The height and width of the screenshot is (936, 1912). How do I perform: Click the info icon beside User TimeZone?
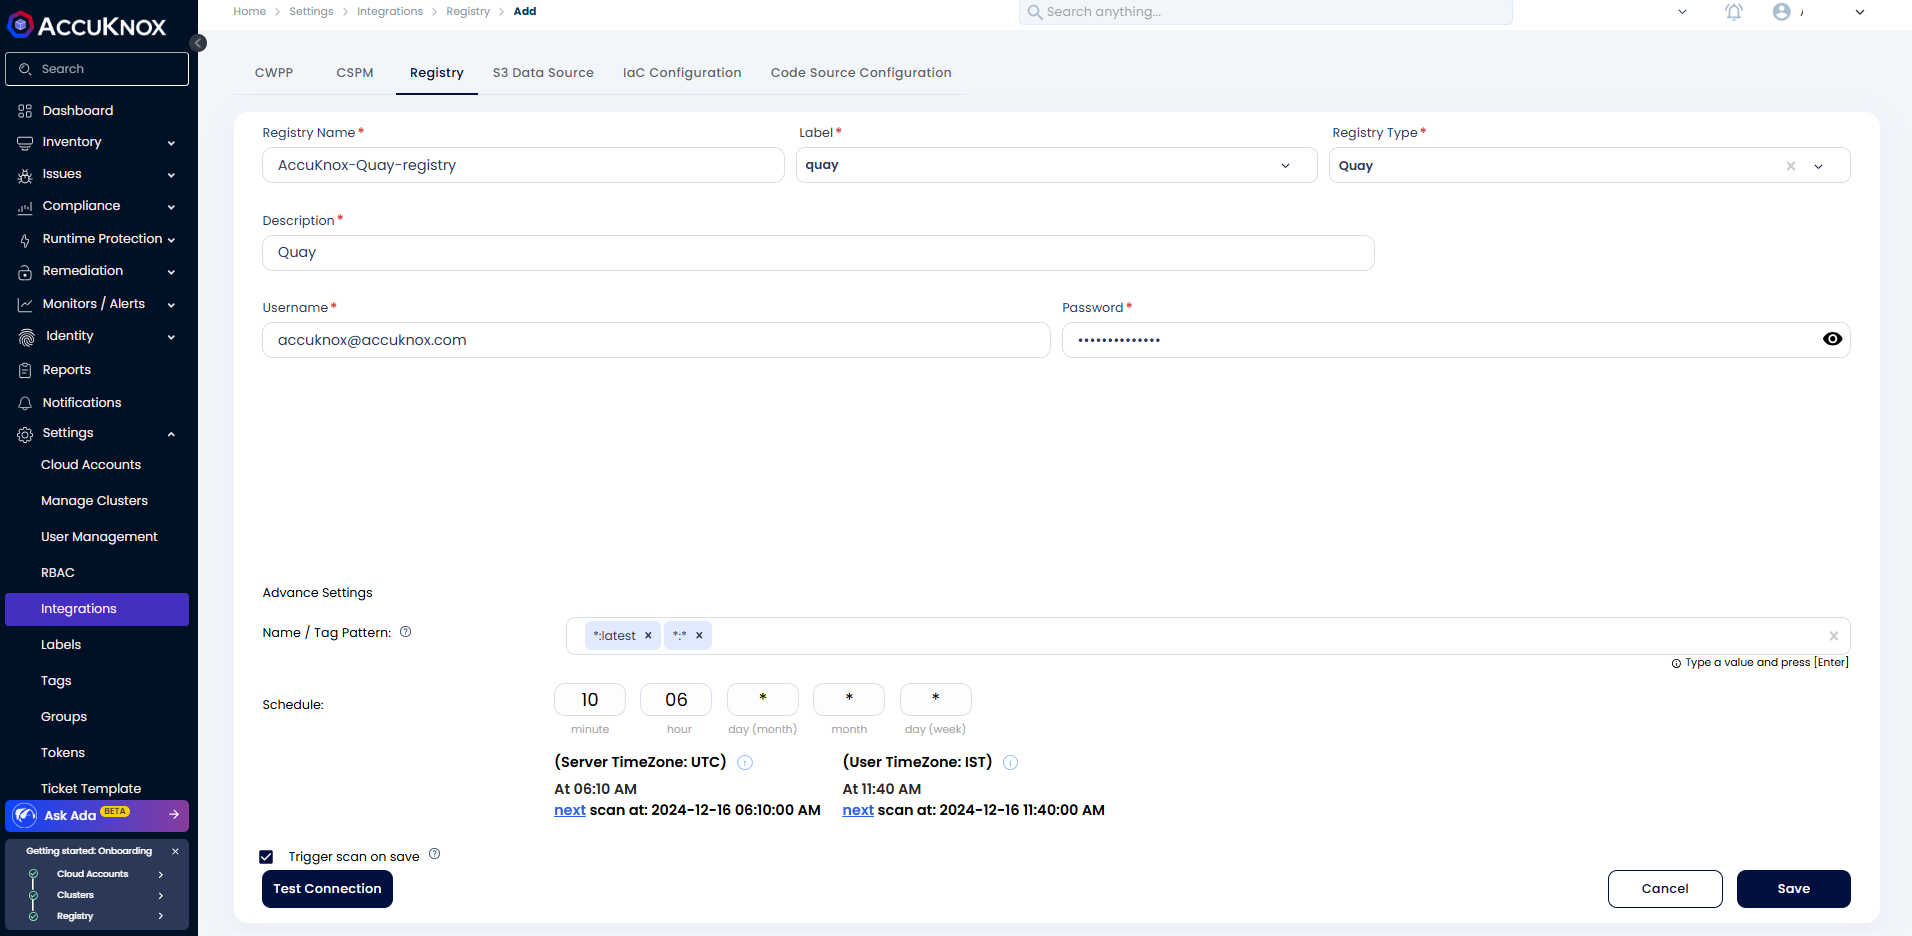pyautogui.click(x=1010, y=762)
